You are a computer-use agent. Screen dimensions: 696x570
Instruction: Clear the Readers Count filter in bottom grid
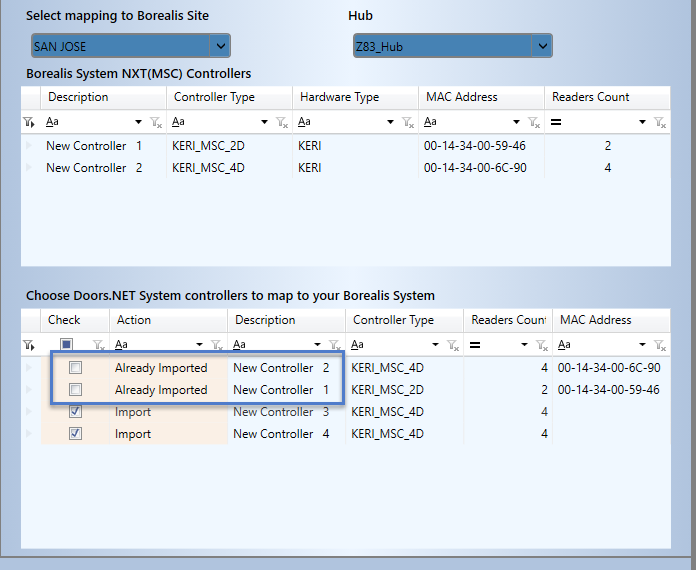(542, 345)
